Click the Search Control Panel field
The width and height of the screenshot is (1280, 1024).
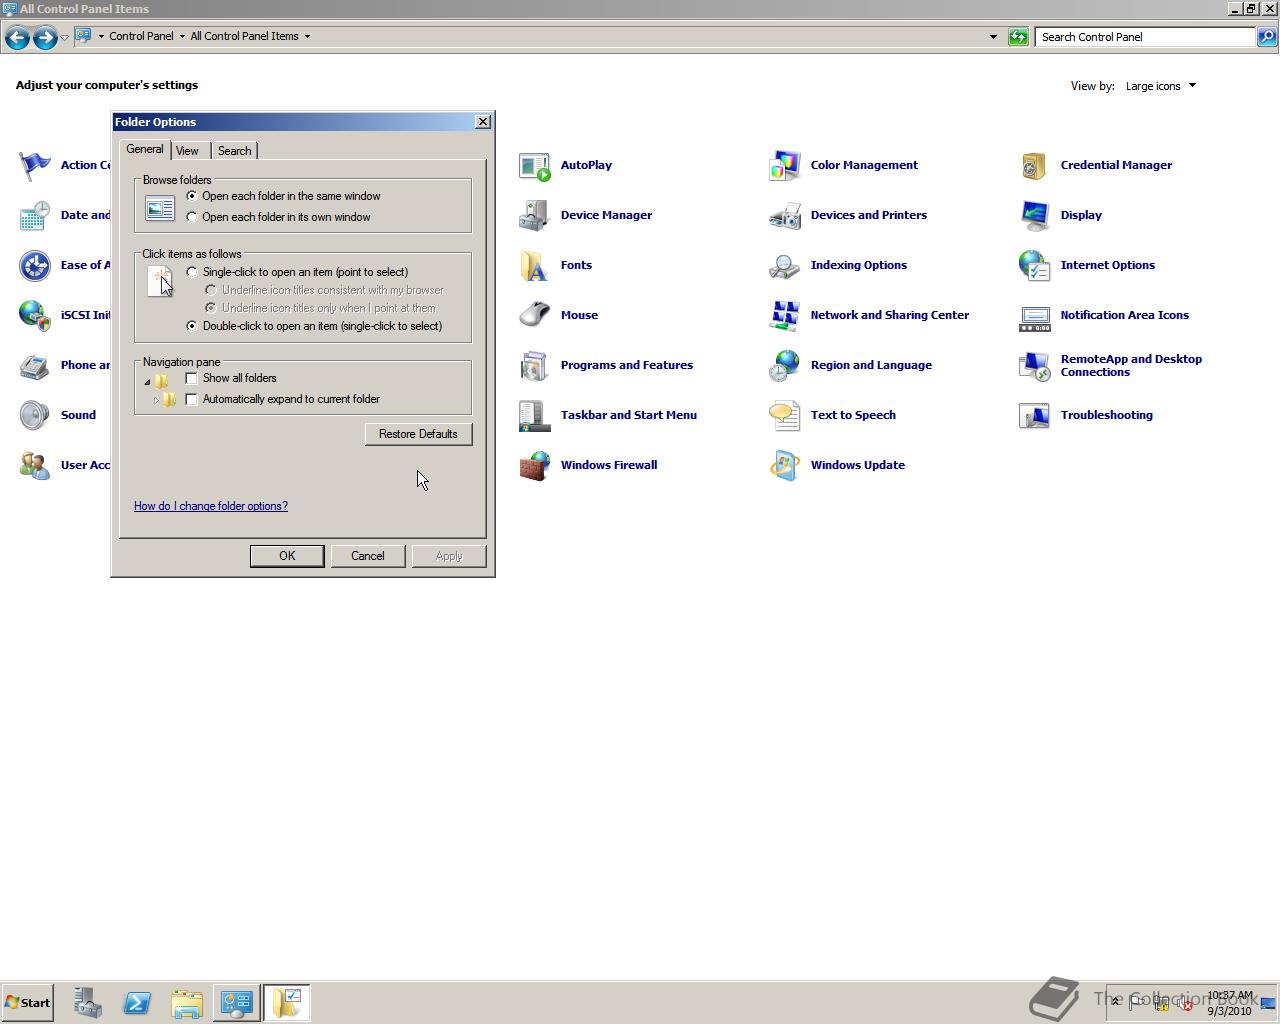(x=1145, y=37)
